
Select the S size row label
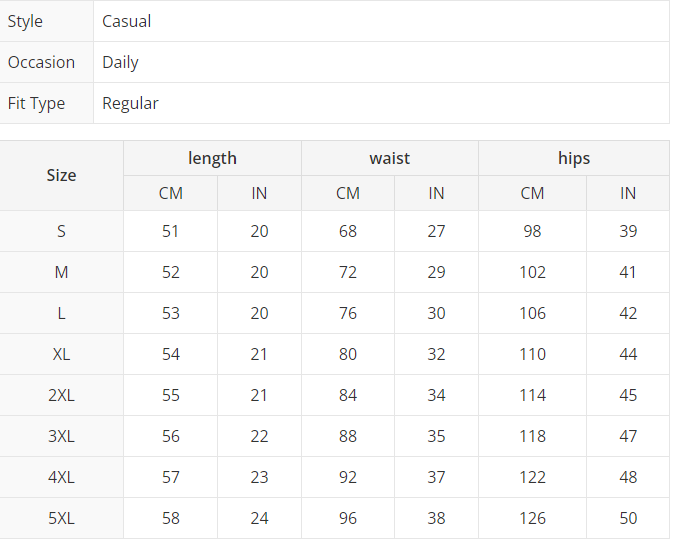pyautogui.click(x=61, y=231)
